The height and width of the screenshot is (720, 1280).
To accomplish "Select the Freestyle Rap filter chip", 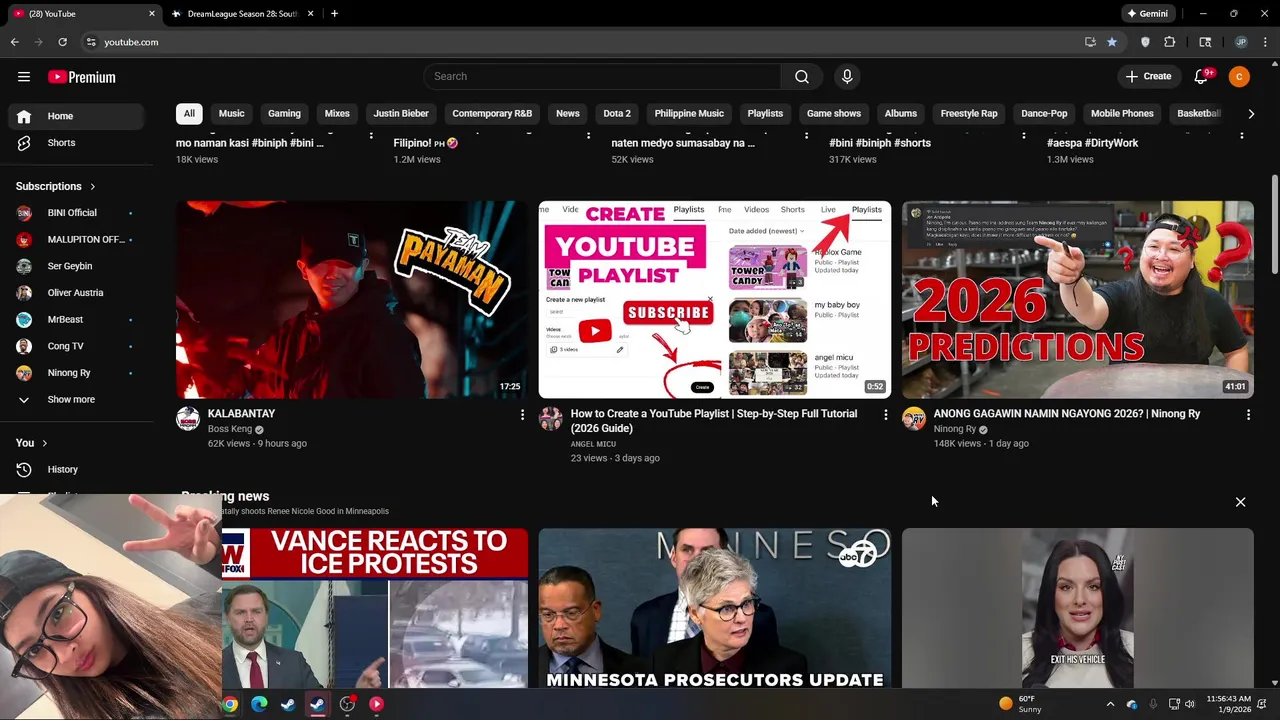I will coord(969,114).
